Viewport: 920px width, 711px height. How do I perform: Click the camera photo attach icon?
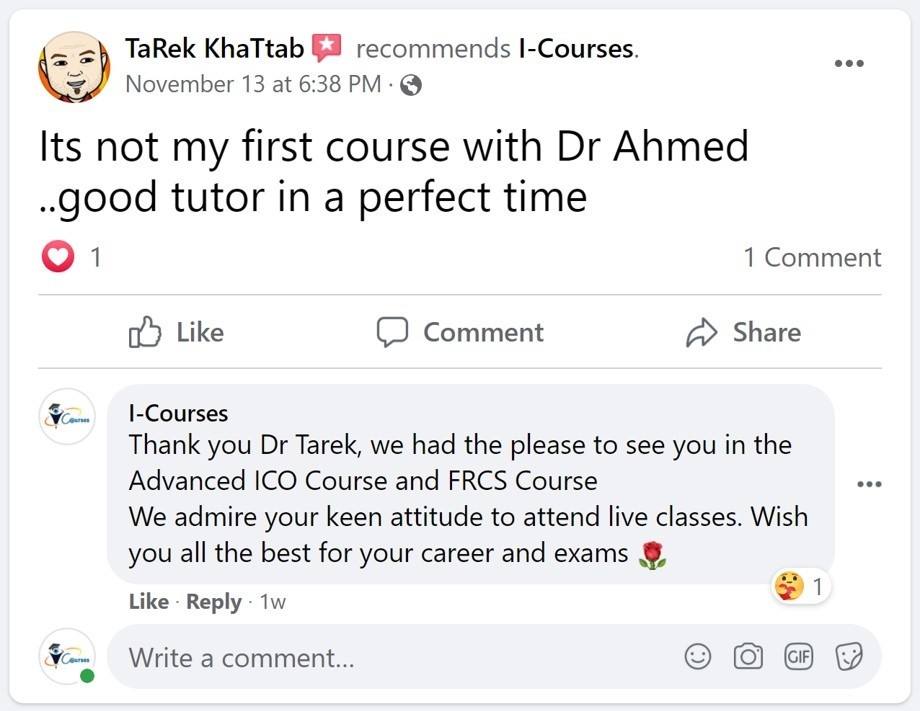pos(748,657)
